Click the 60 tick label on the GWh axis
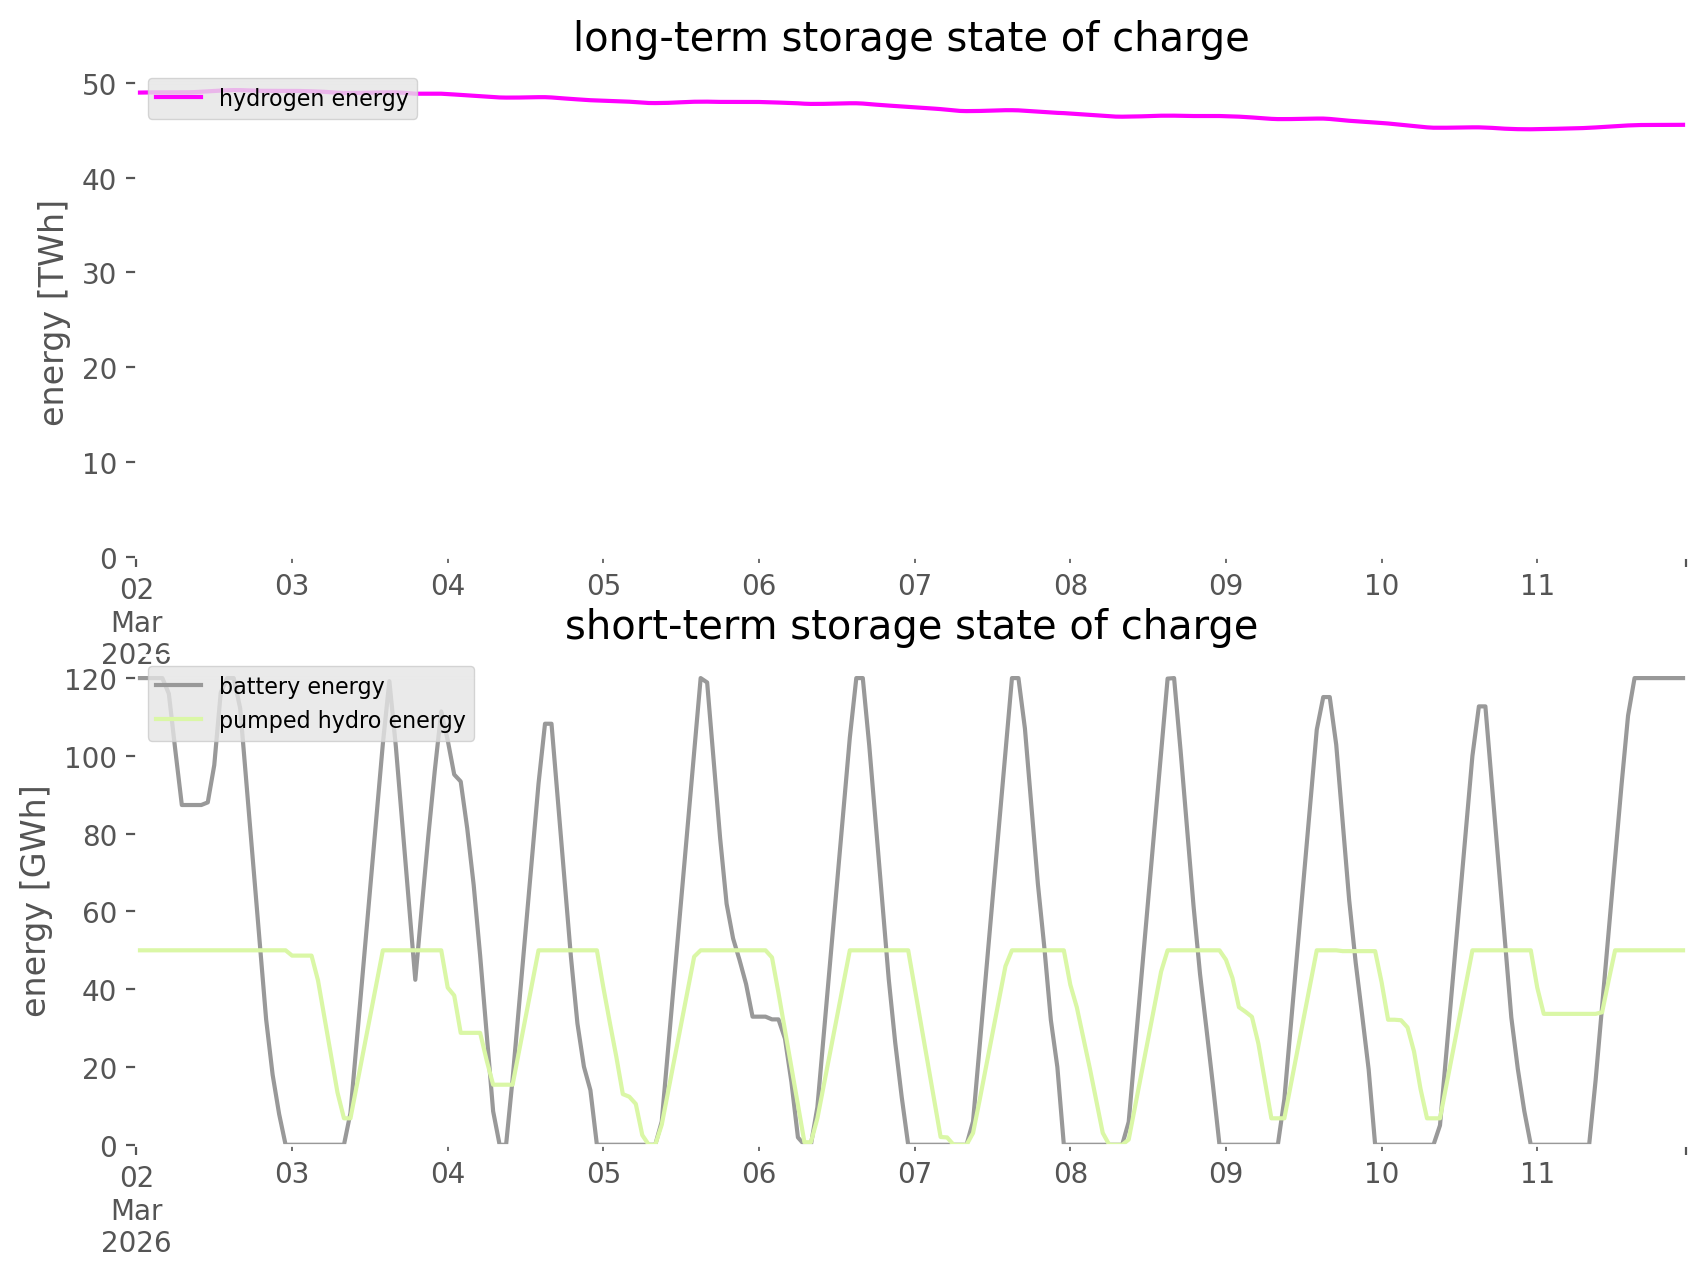The width and height of the screenshot is (1706, 1277). pos(99,912)
